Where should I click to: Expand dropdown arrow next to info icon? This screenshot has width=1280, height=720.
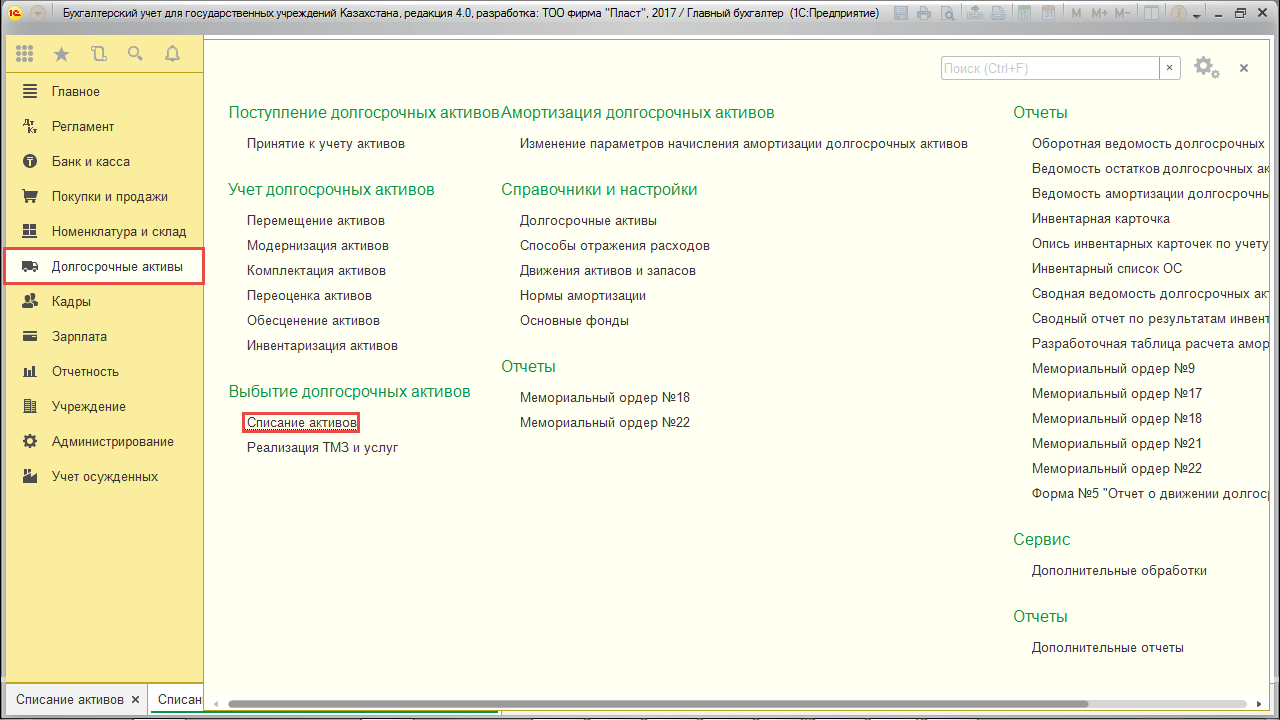coord(1196,15)
